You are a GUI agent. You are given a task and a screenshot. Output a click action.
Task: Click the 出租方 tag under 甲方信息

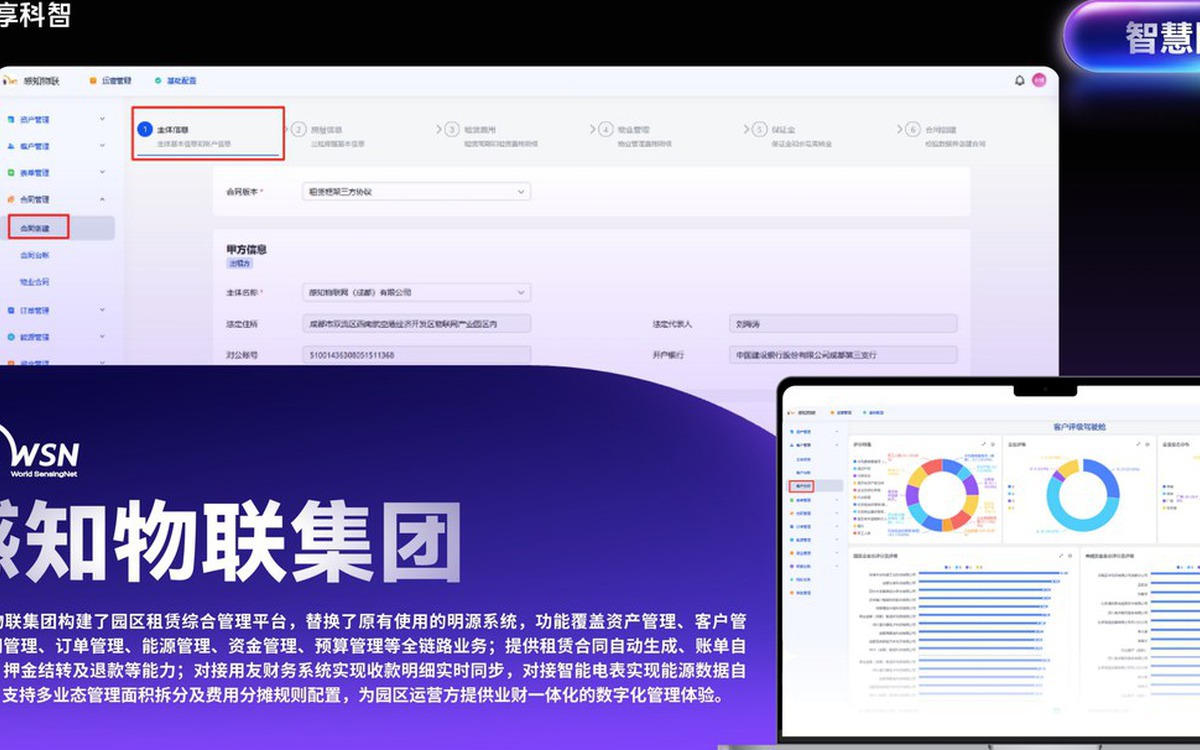[x=239, y=264]
